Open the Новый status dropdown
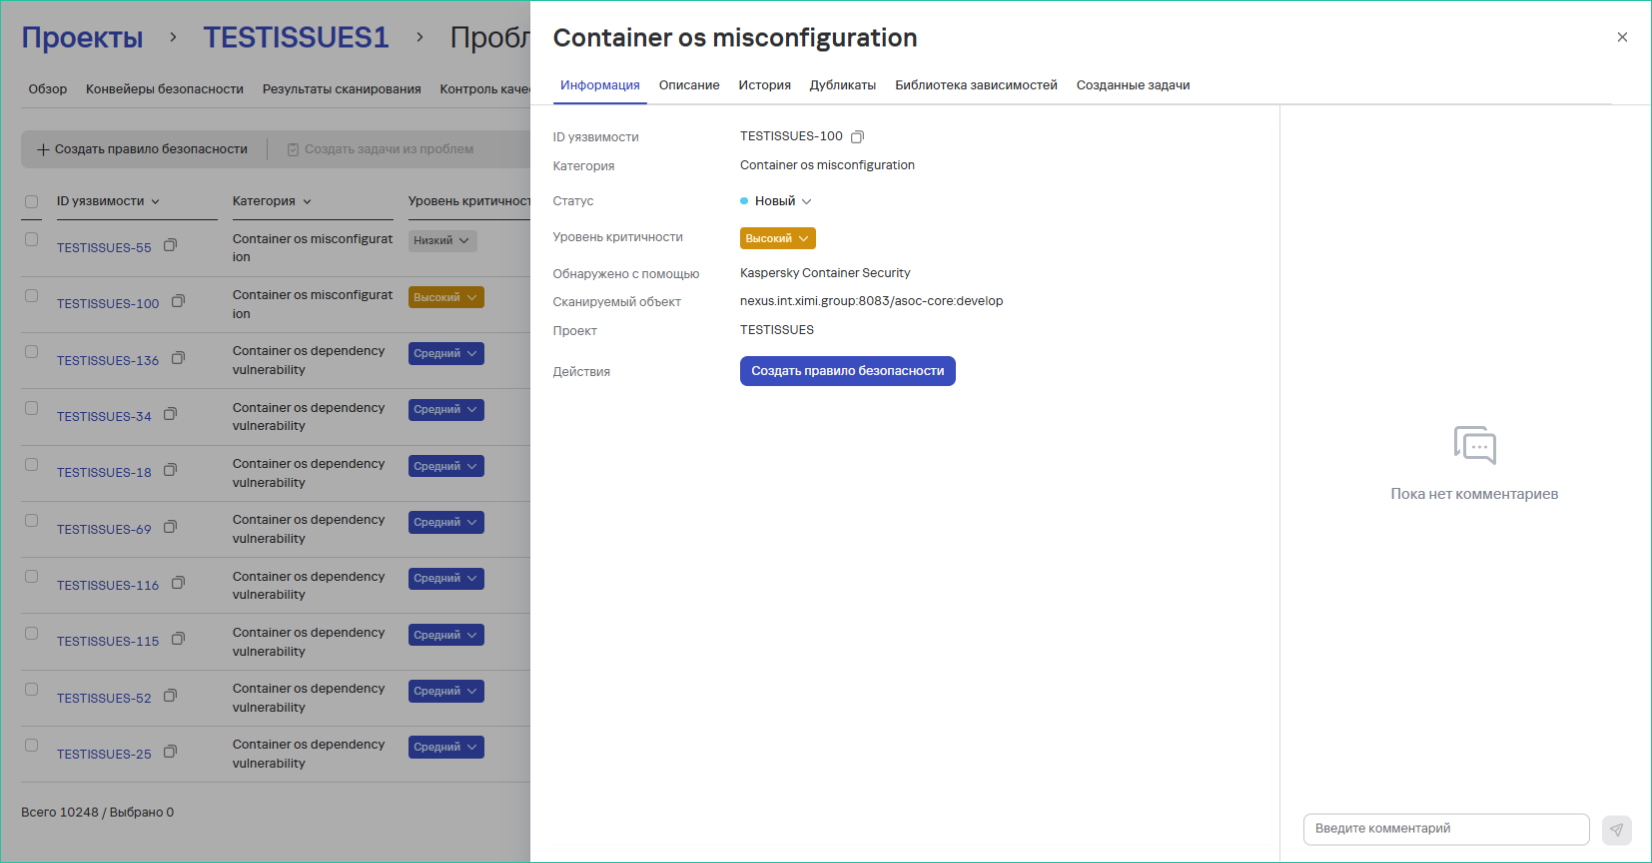The image size is (1652, 863). [x=777, y=201]
